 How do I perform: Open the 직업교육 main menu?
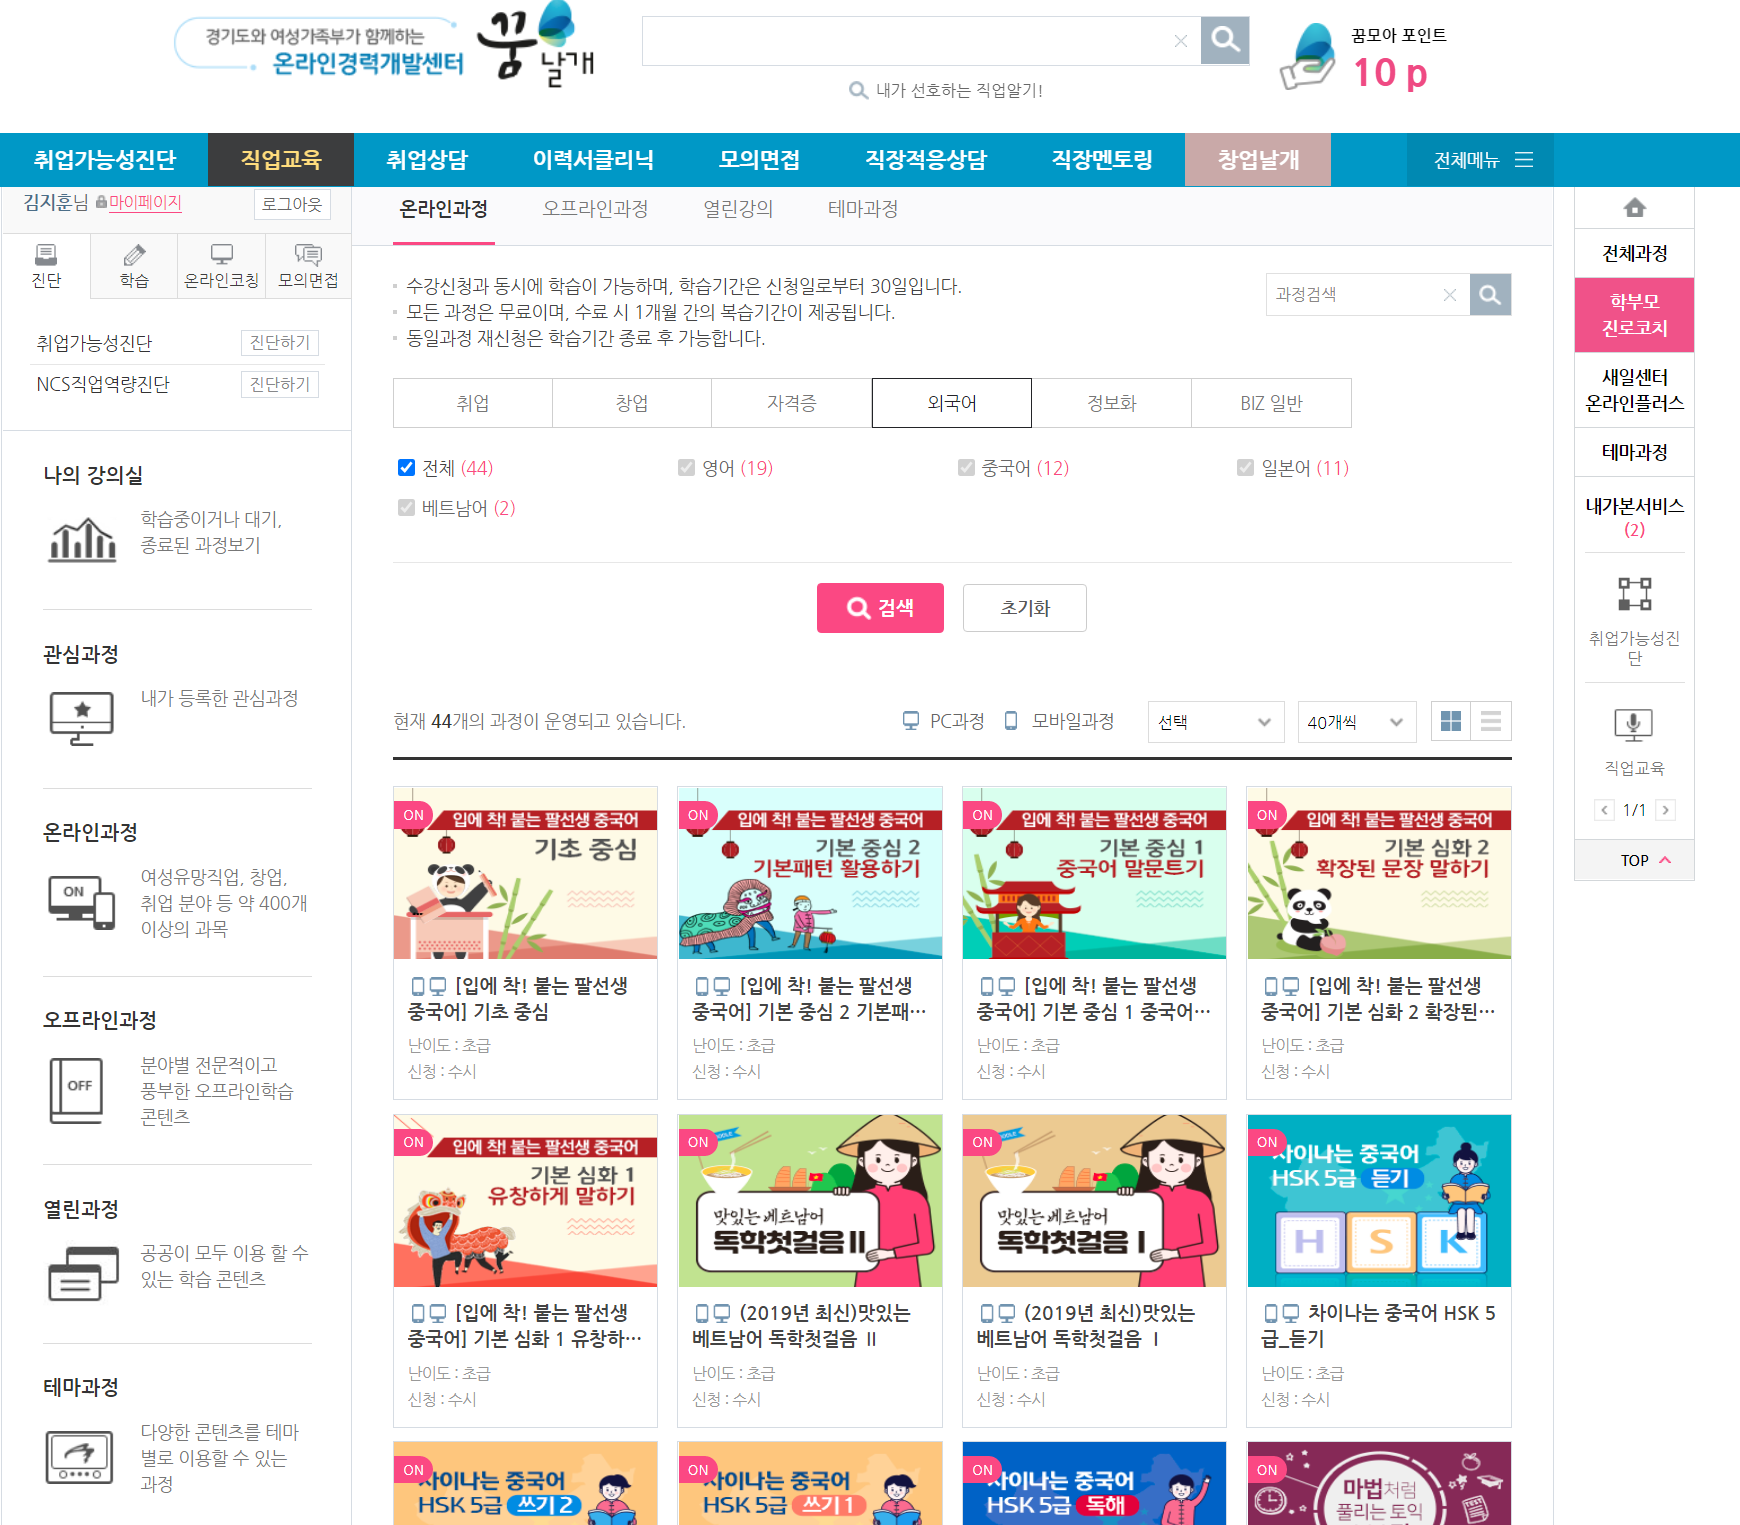(x=281, y=160)
